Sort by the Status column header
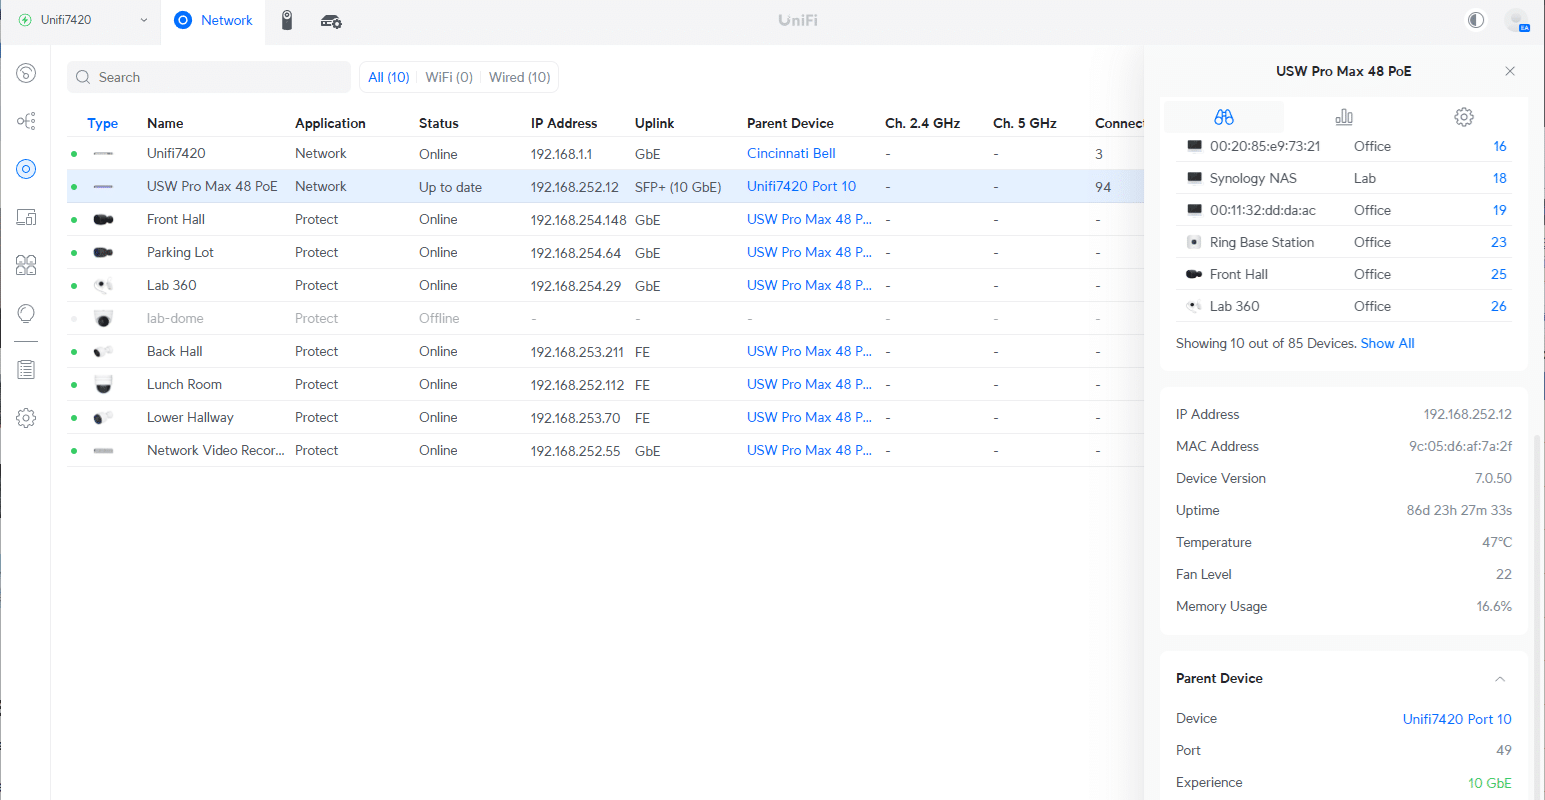 pos(439,123)
